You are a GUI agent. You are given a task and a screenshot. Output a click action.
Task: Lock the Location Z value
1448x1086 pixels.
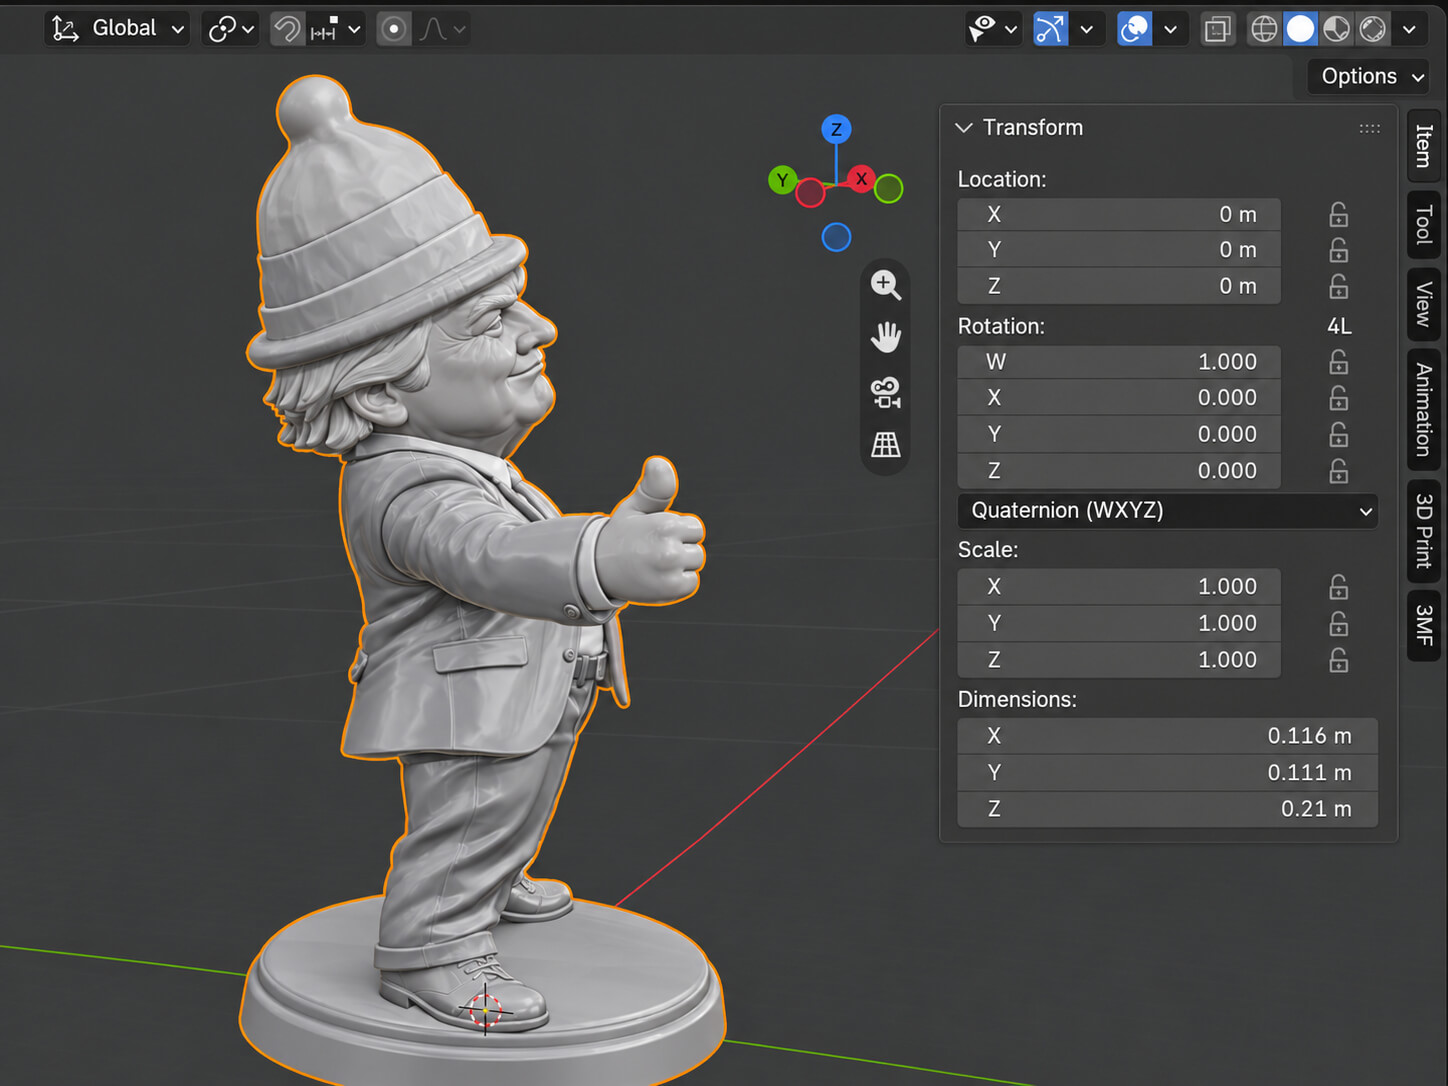coord(1338,287)
